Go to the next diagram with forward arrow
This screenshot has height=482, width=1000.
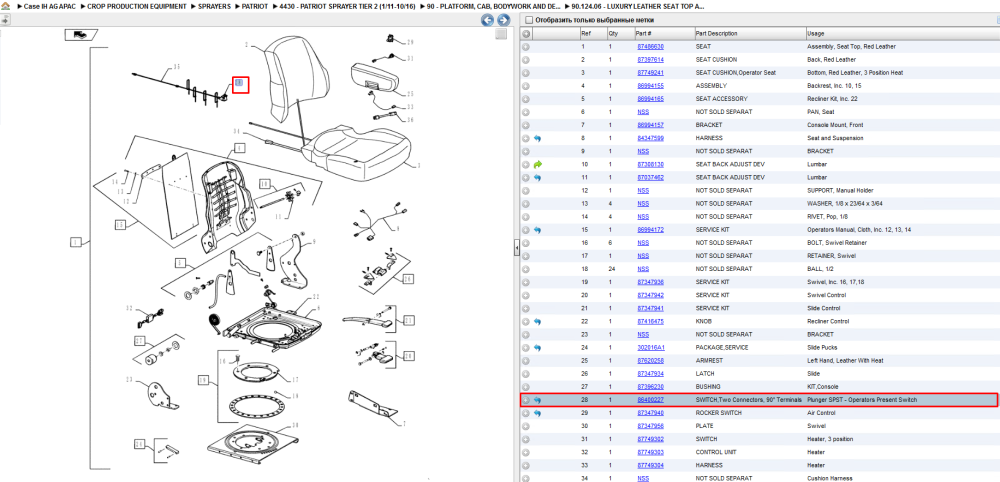coord(503,20)
